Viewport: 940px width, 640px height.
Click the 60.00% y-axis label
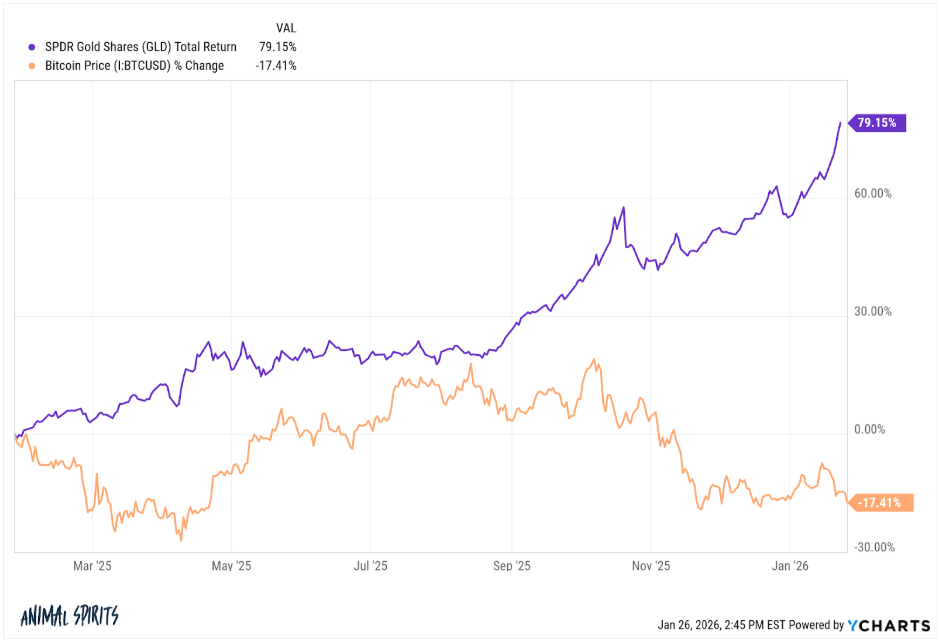(873, 194)
